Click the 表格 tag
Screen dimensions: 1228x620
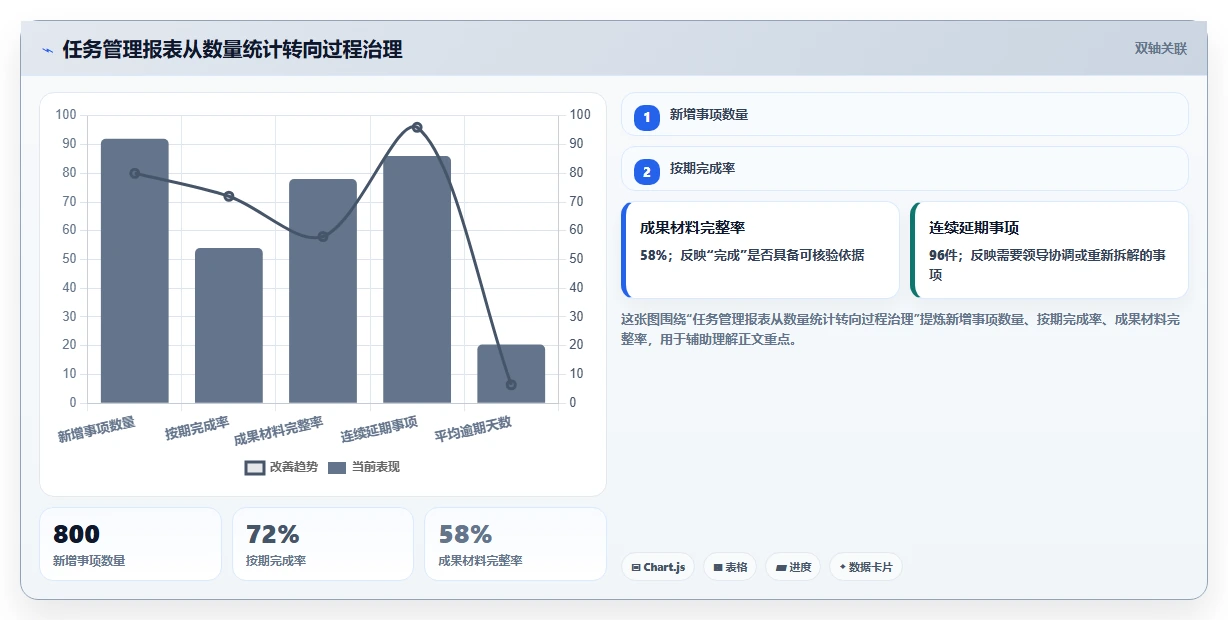[730, 567]
